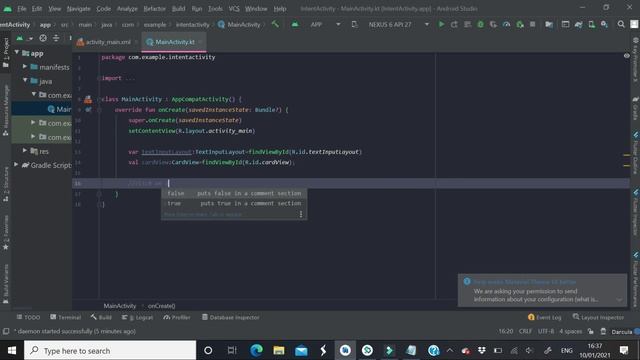Click Sync Project with Gradle Files icon
This screenshot has height=360, width=640.
click(578, 24)
